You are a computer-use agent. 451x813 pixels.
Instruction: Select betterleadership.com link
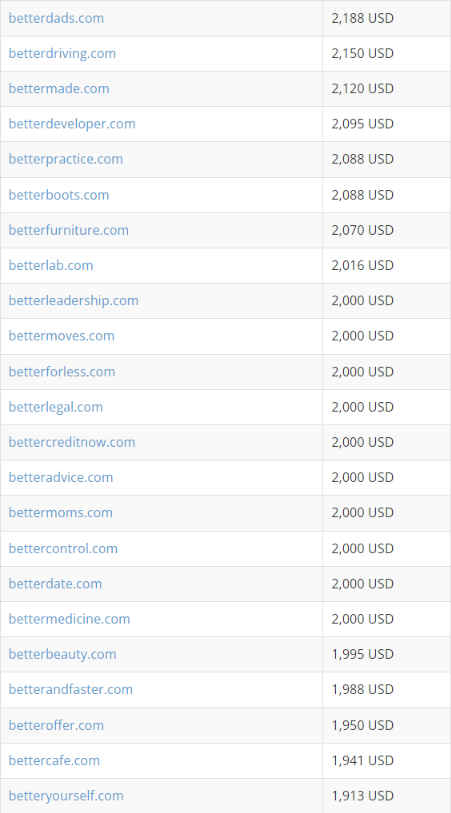(x=74, y=301)
